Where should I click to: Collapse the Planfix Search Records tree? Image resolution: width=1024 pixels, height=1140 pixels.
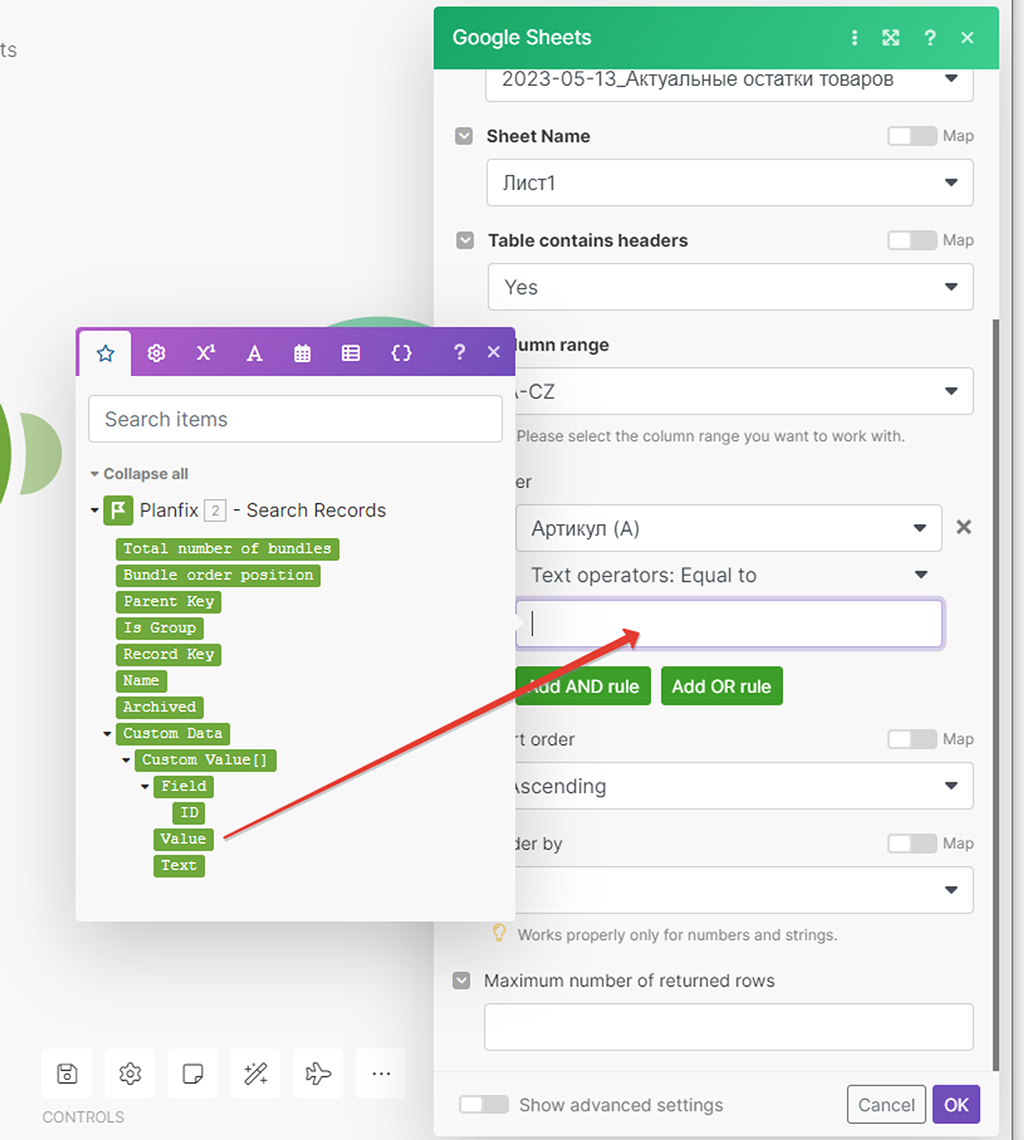click(95, 510)
